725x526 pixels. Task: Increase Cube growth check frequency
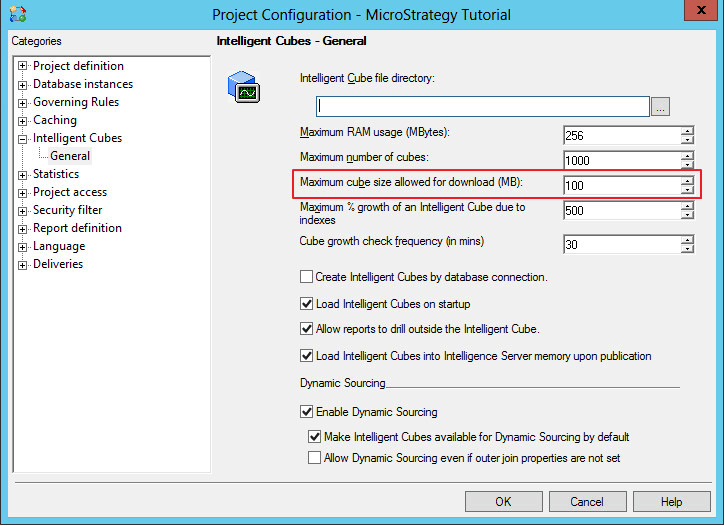click(x=688, y=239)
